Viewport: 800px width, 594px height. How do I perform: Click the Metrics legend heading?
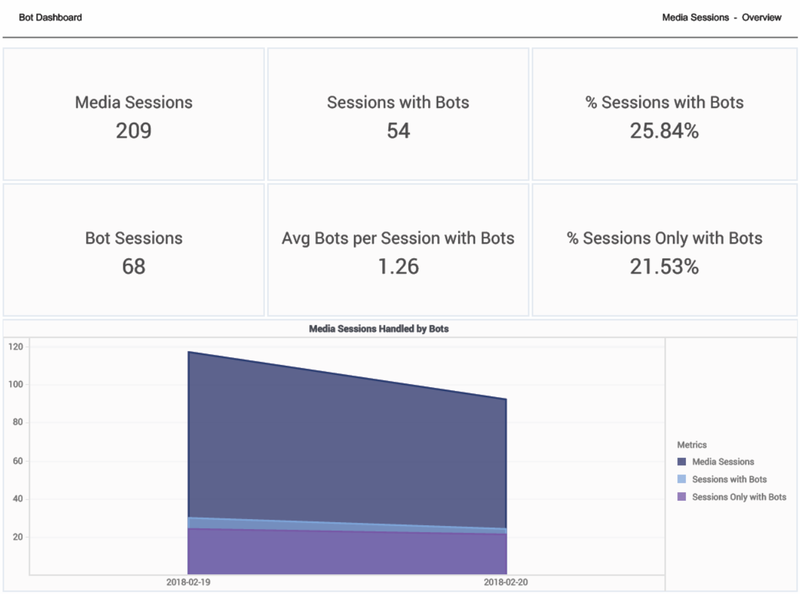(692, 445)
